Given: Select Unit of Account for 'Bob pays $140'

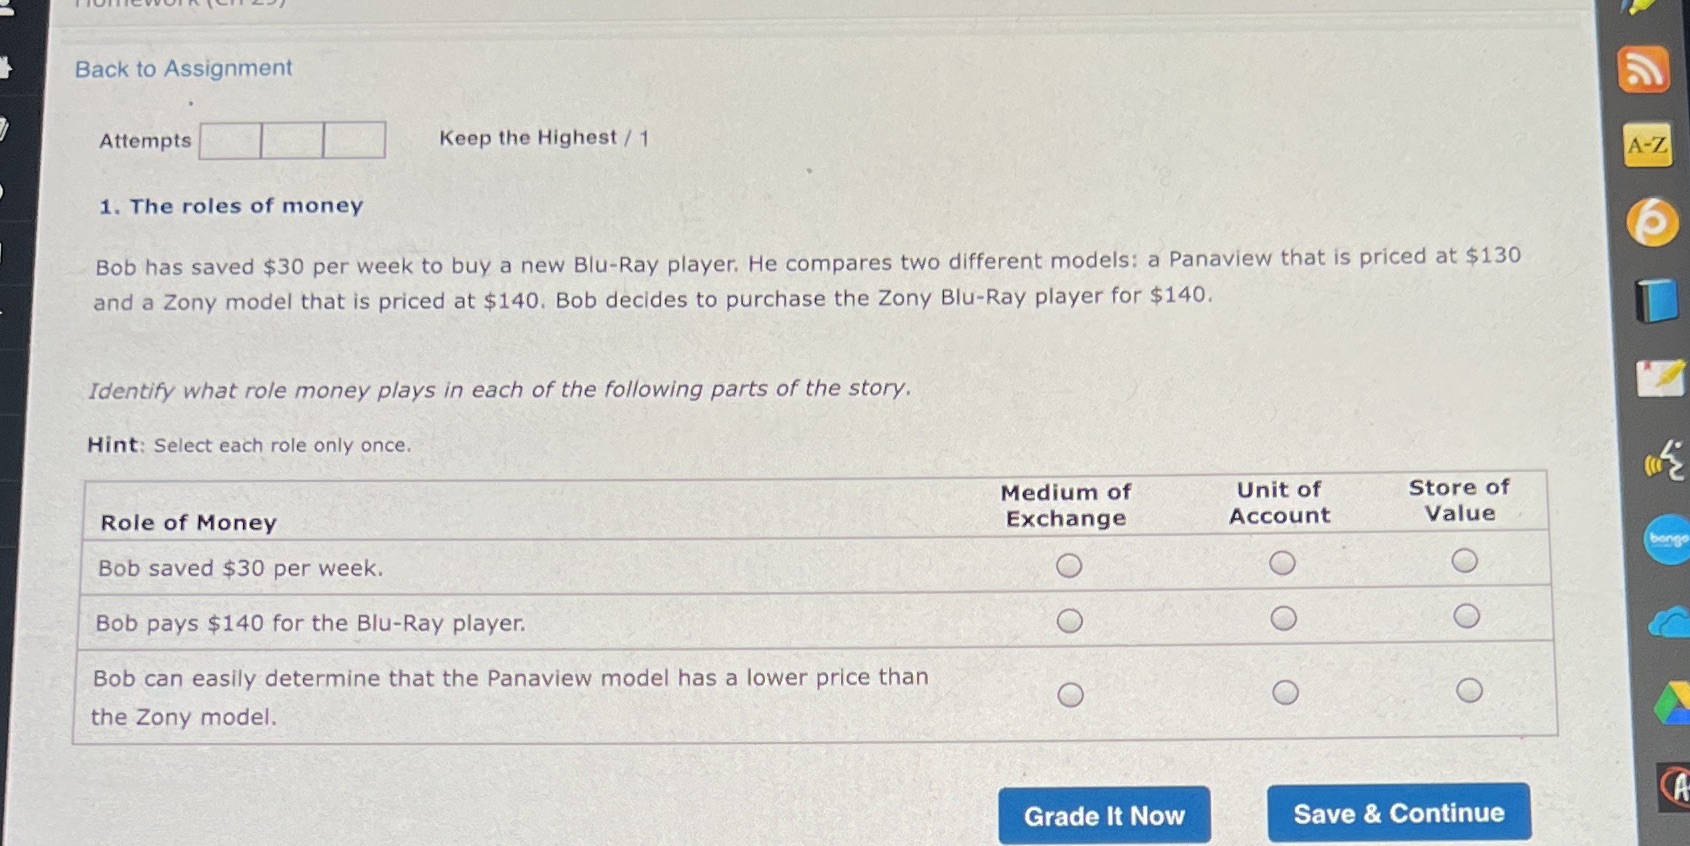Looking at the screenshot, I should [1283, 617].
